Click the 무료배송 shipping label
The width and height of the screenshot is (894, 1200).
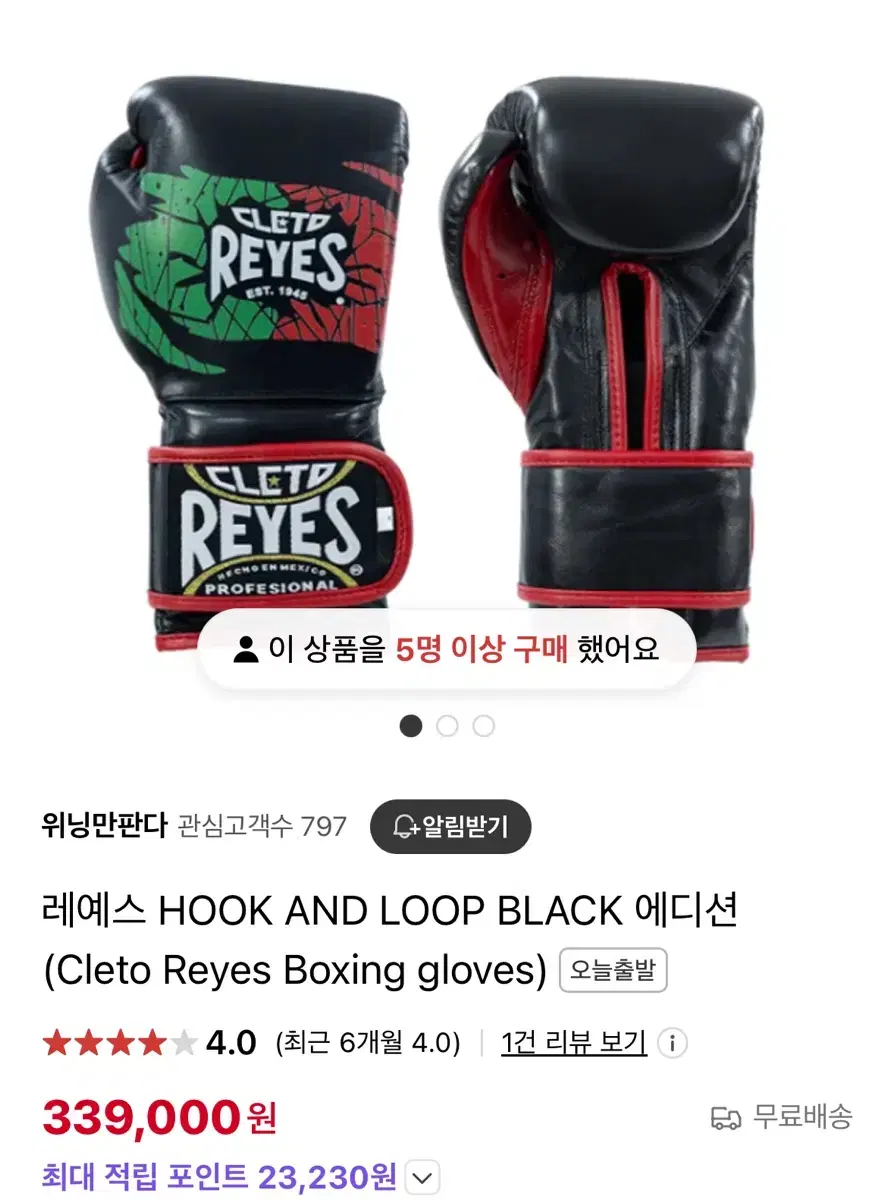(x=802, y=1117)
